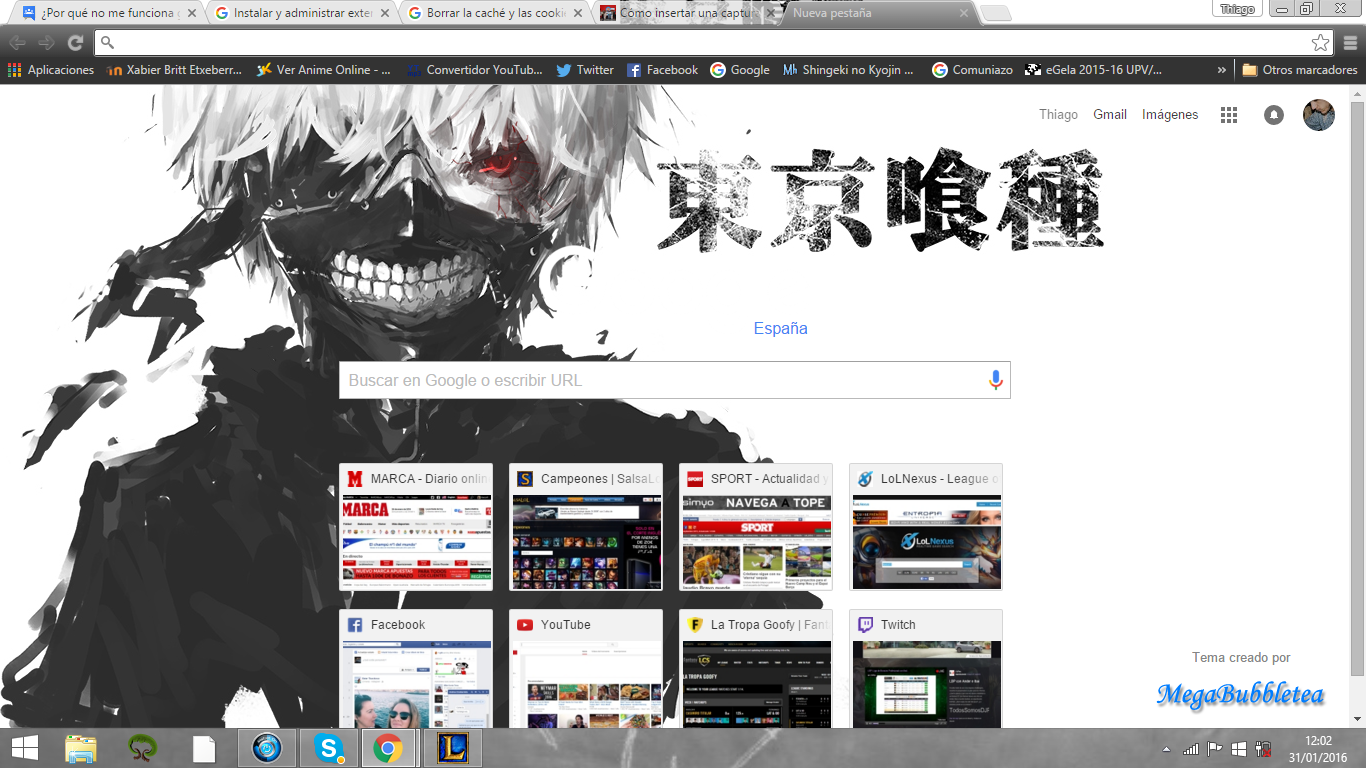Click the MegaBubbletea theme creator link

pyautogui.click(x=1240, y=694)
